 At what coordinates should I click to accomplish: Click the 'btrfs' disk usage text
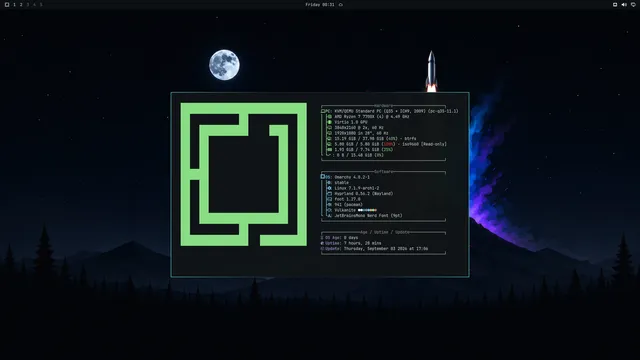point(375,138)
